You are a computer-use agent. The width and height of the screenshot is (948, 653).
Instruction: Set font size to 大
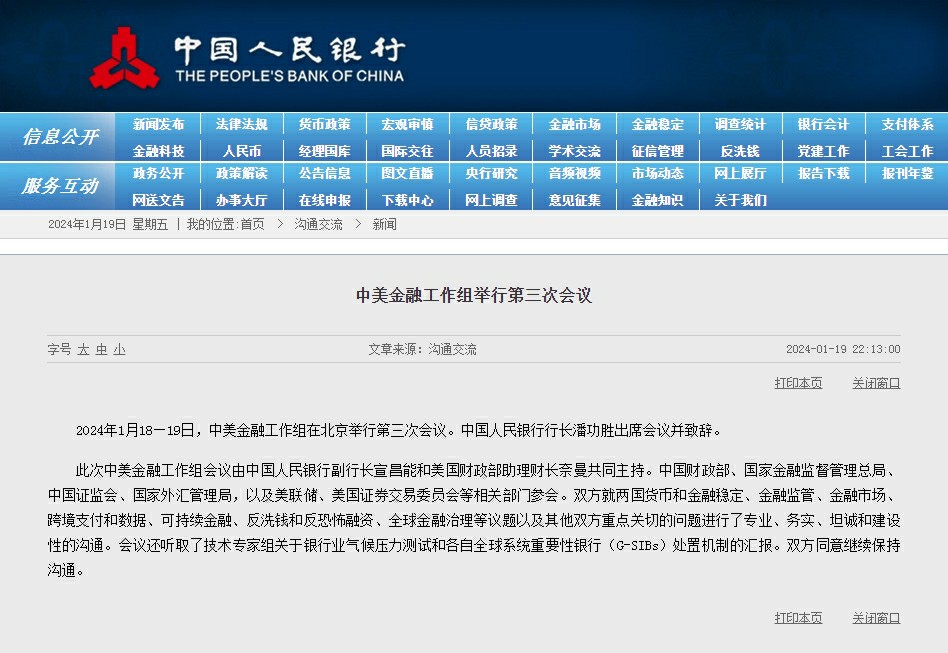(83, 349)
